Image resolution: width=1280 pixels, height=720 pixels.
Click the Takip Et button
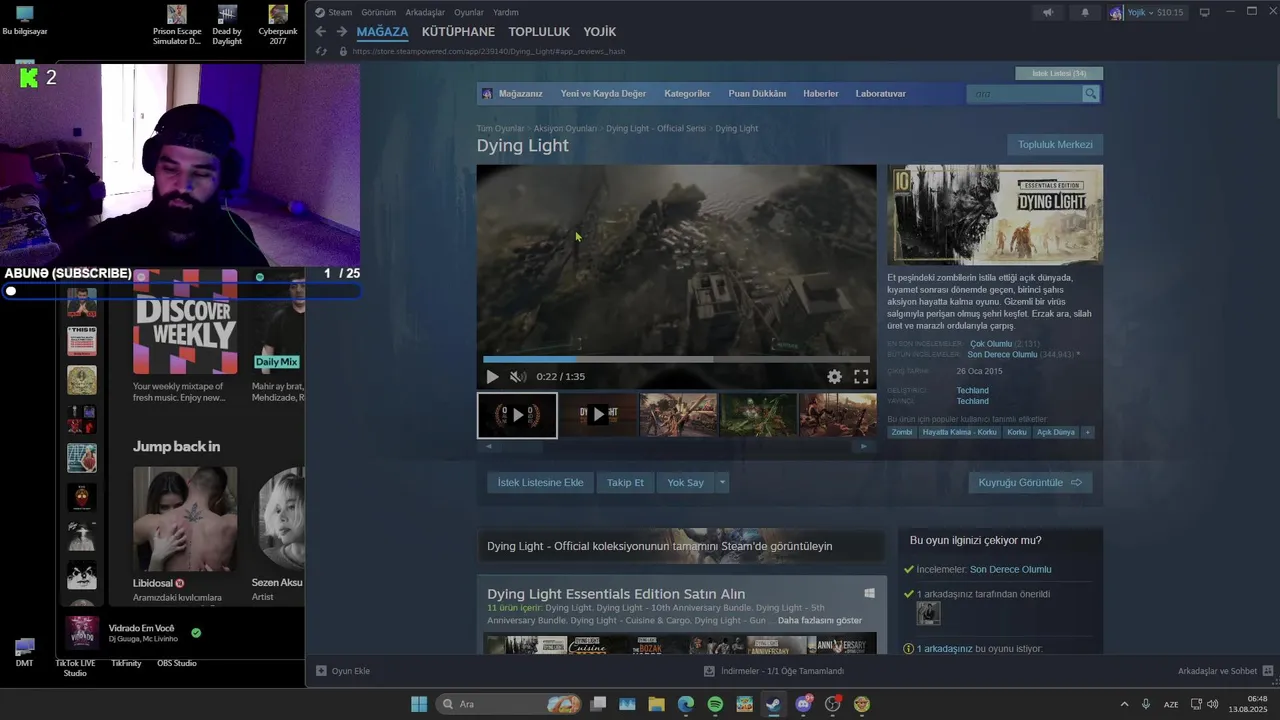[x=625, y=482]
